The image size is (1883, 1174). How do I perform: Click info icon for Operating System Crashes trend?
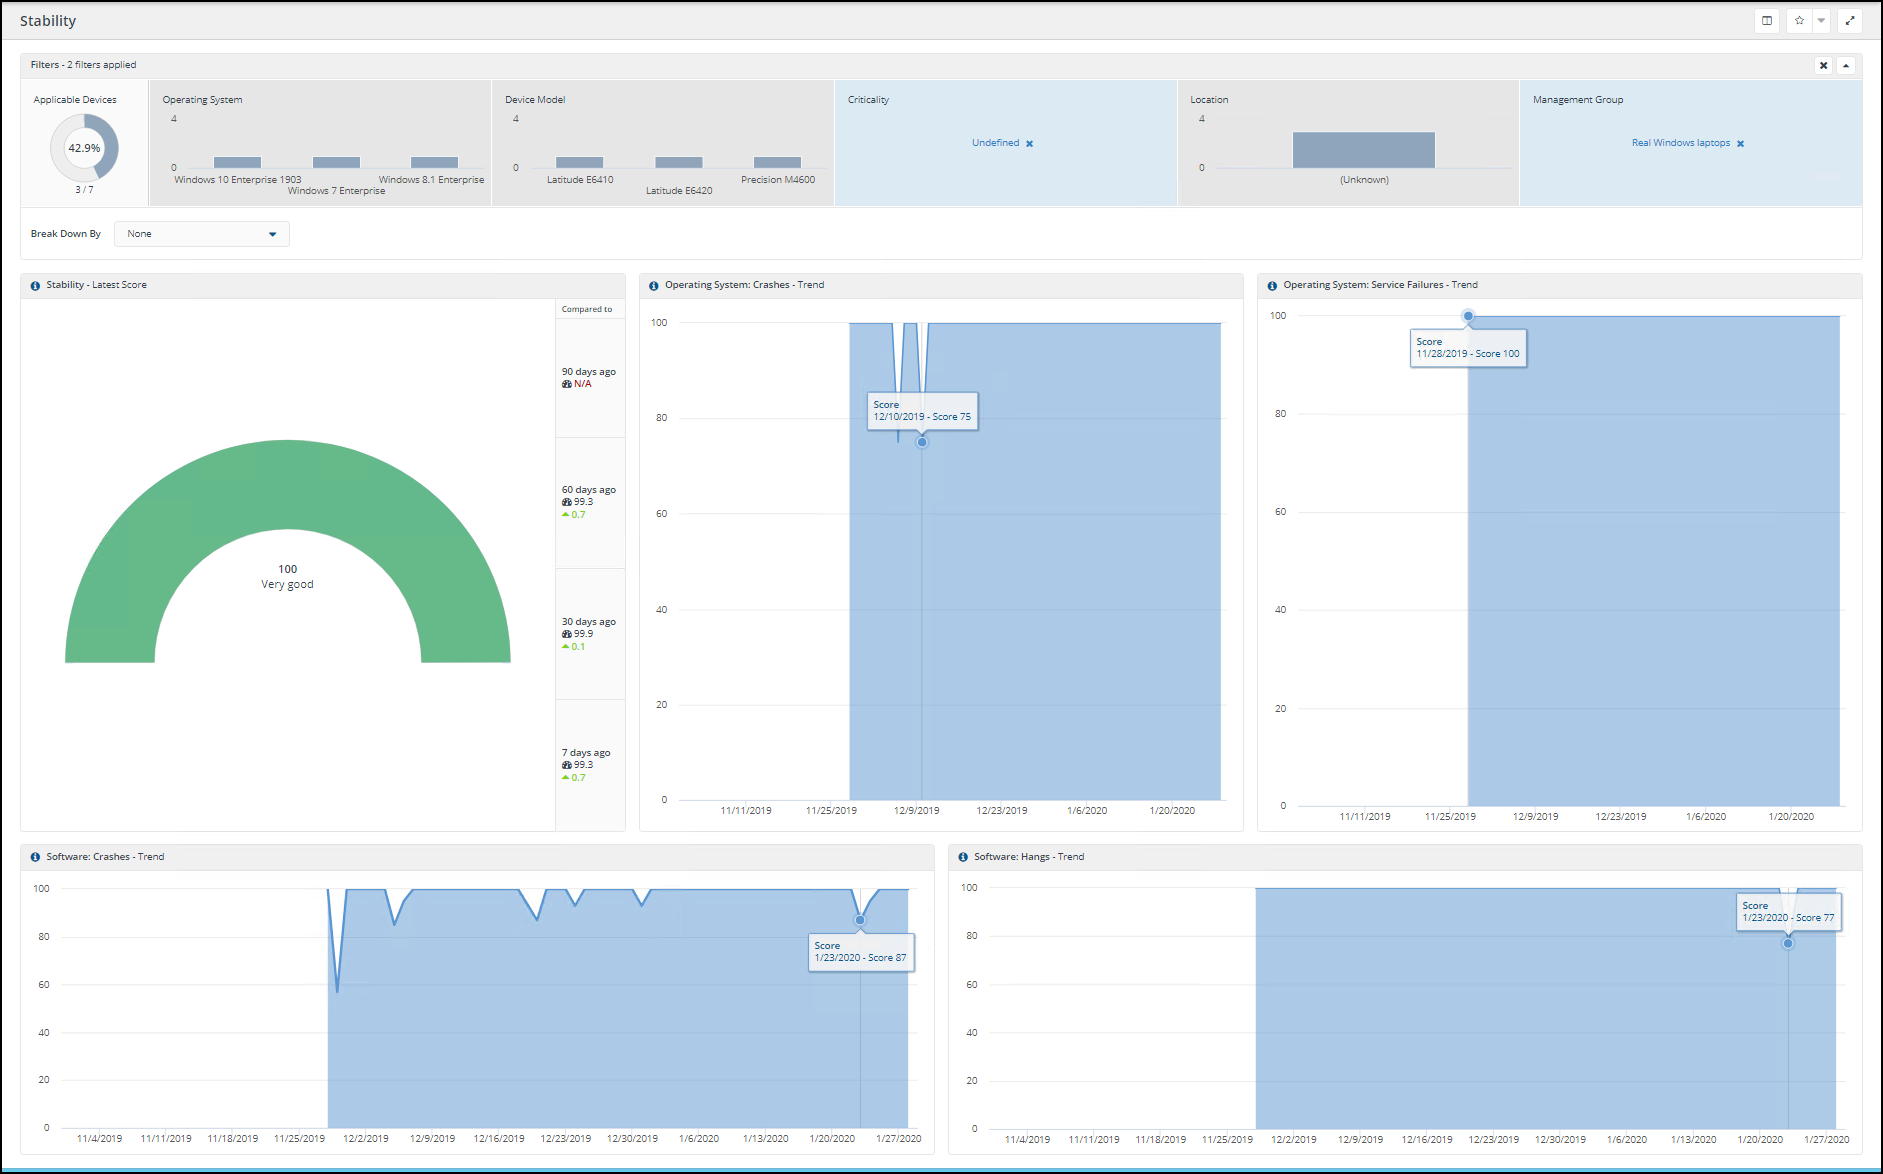[x=654, y=286]
